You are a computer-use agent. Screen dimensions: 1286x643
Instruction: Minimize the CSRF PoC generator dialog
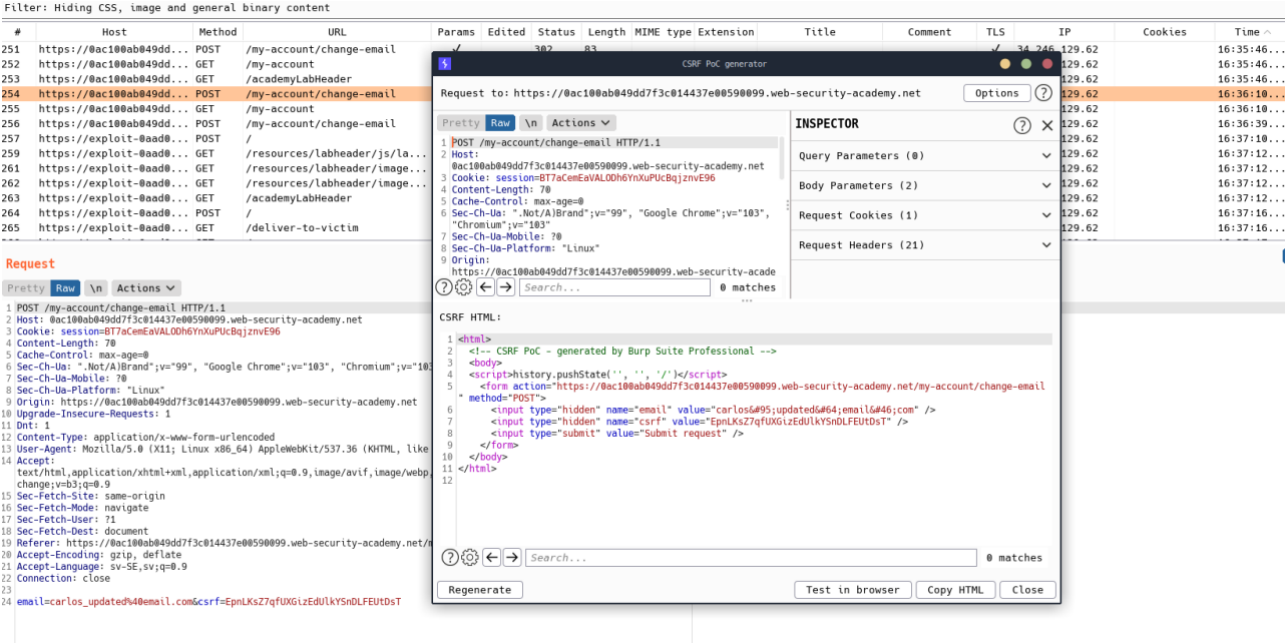coord(1007,64)
